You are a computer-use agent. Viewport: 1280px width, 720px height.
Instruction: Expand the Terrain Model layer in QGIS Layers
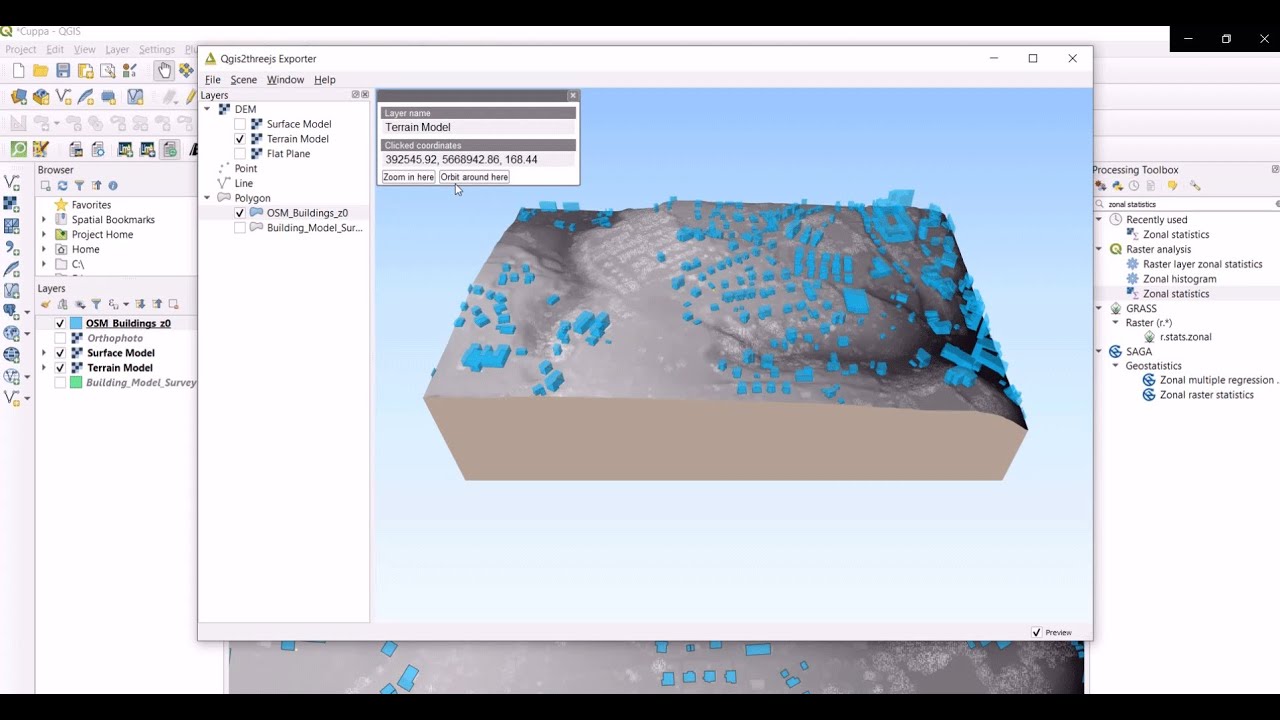tap(44, 368)
